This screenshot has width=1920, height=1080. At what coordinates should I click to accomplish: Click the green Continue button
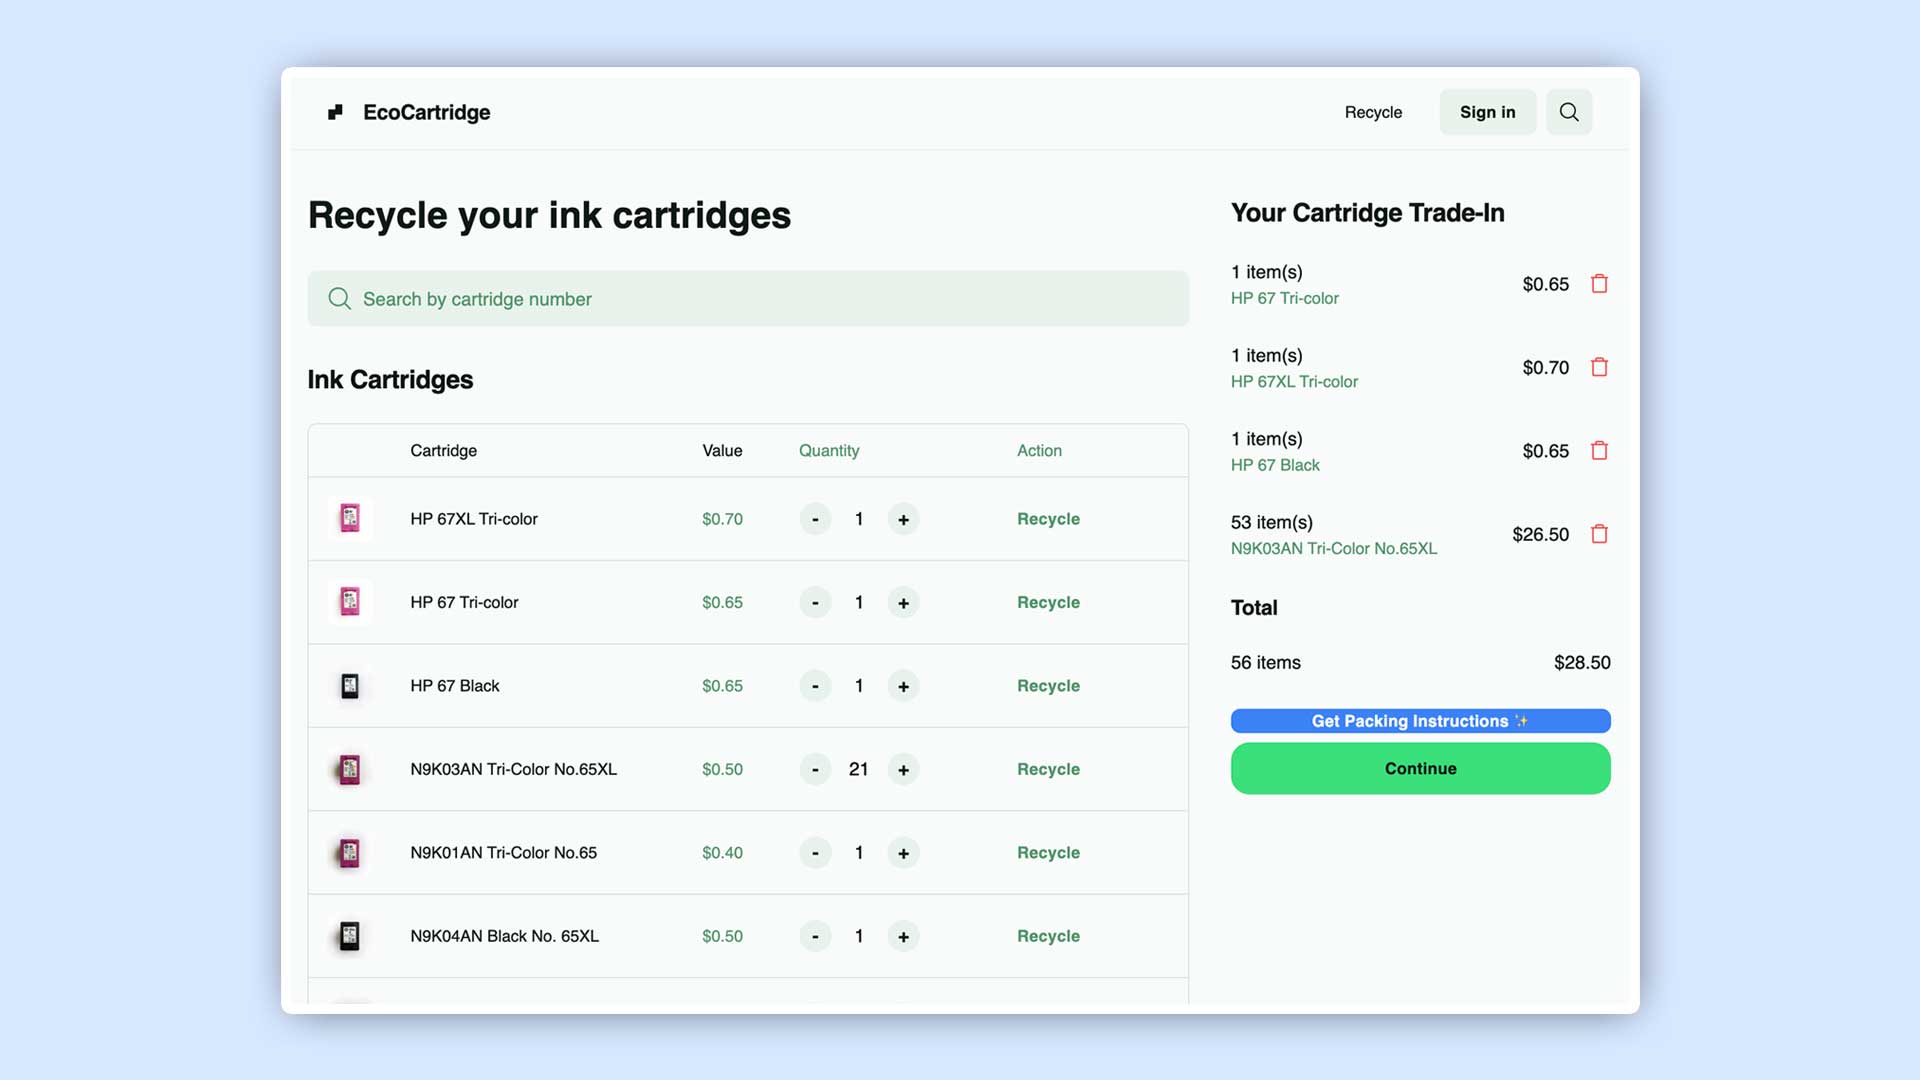1420,768
